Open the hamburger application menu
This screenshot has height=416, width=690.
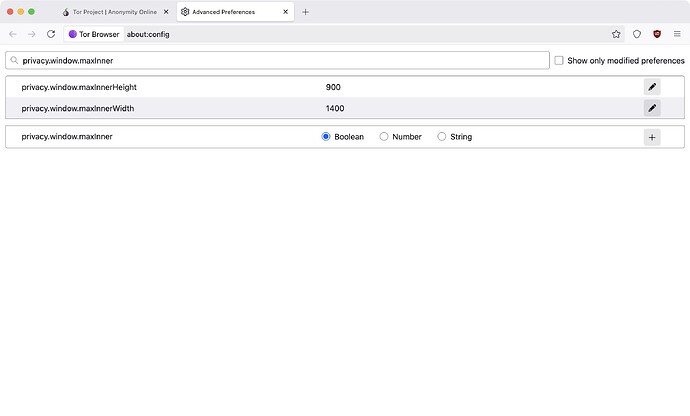point(677,34)
